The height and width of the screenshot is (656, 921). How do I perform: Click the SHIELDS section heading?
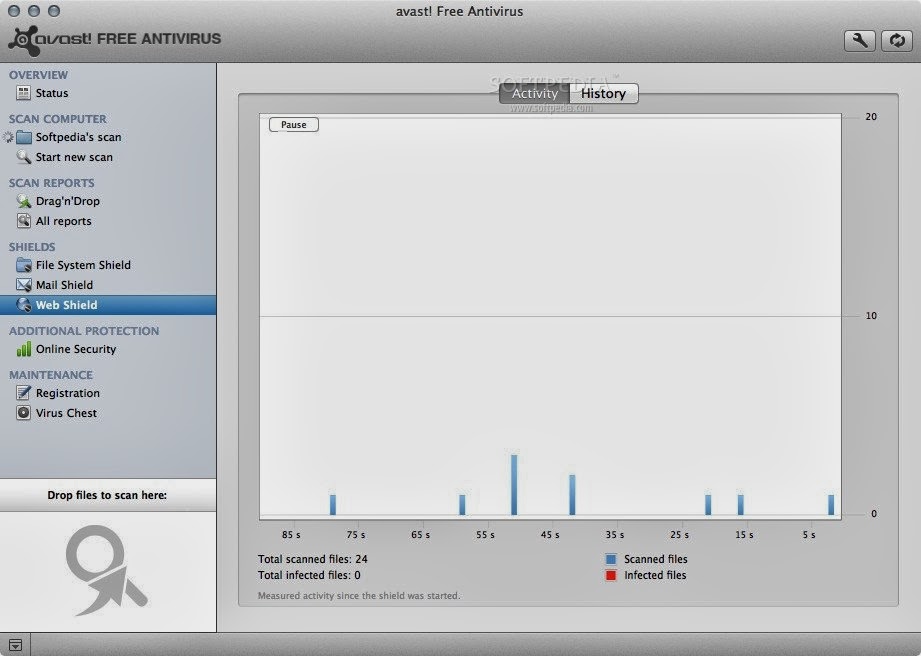click(x=32, y=247)
